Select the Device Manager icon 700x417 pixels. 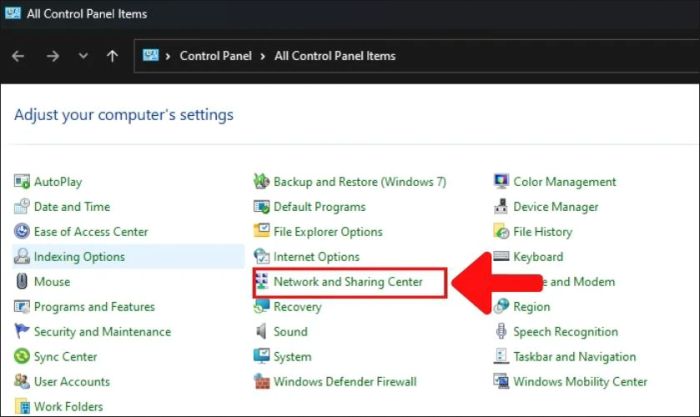click(502, 207)
